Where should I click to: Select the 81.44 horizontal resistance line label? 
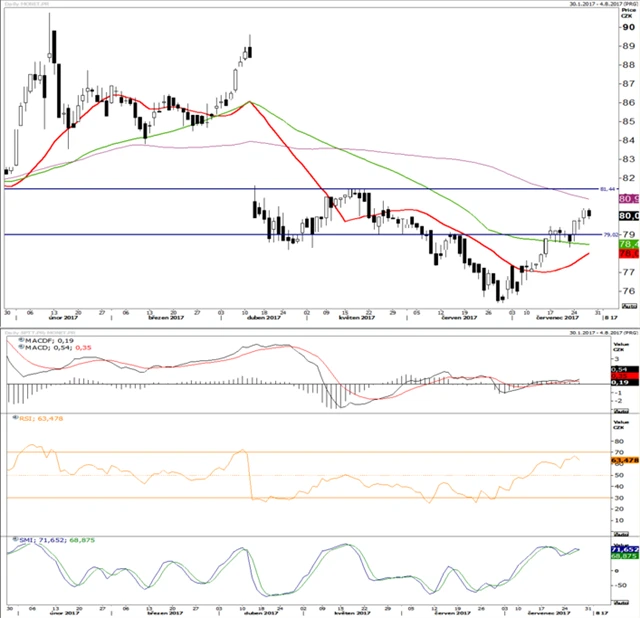point(605,186)
